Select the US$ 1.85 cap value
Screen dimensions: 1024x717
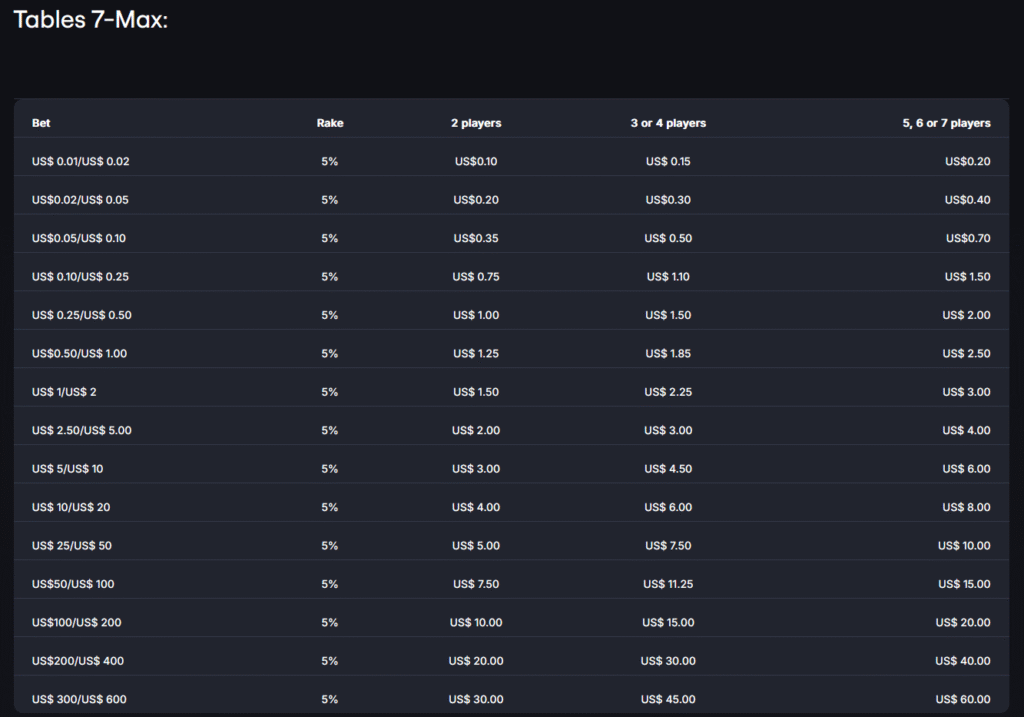tap(668, 354)
